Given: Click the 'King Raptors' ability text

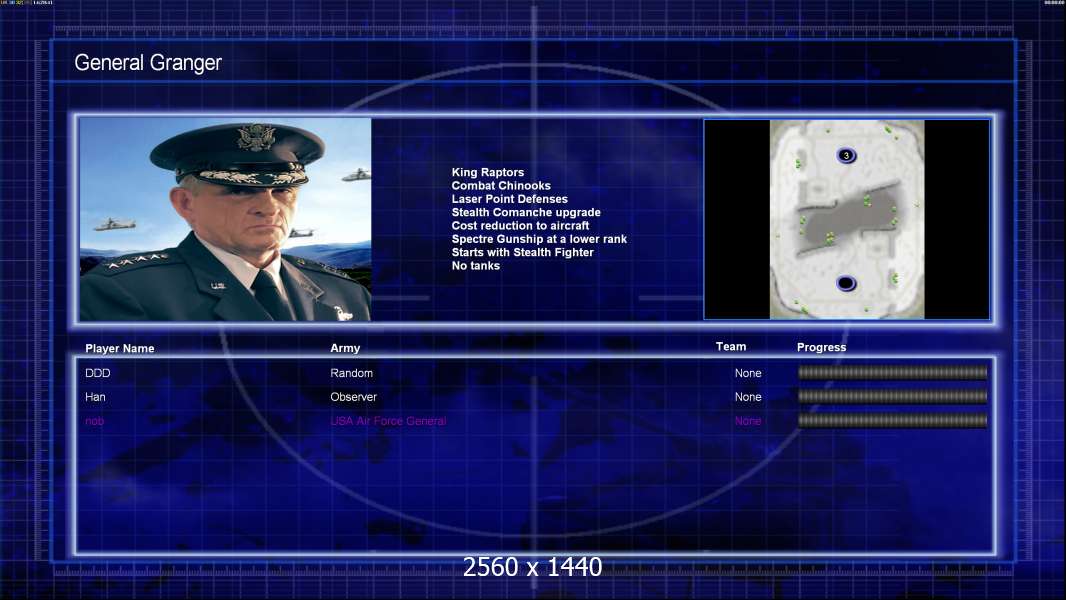Looking at the screenshot, I should coord(487,173).
